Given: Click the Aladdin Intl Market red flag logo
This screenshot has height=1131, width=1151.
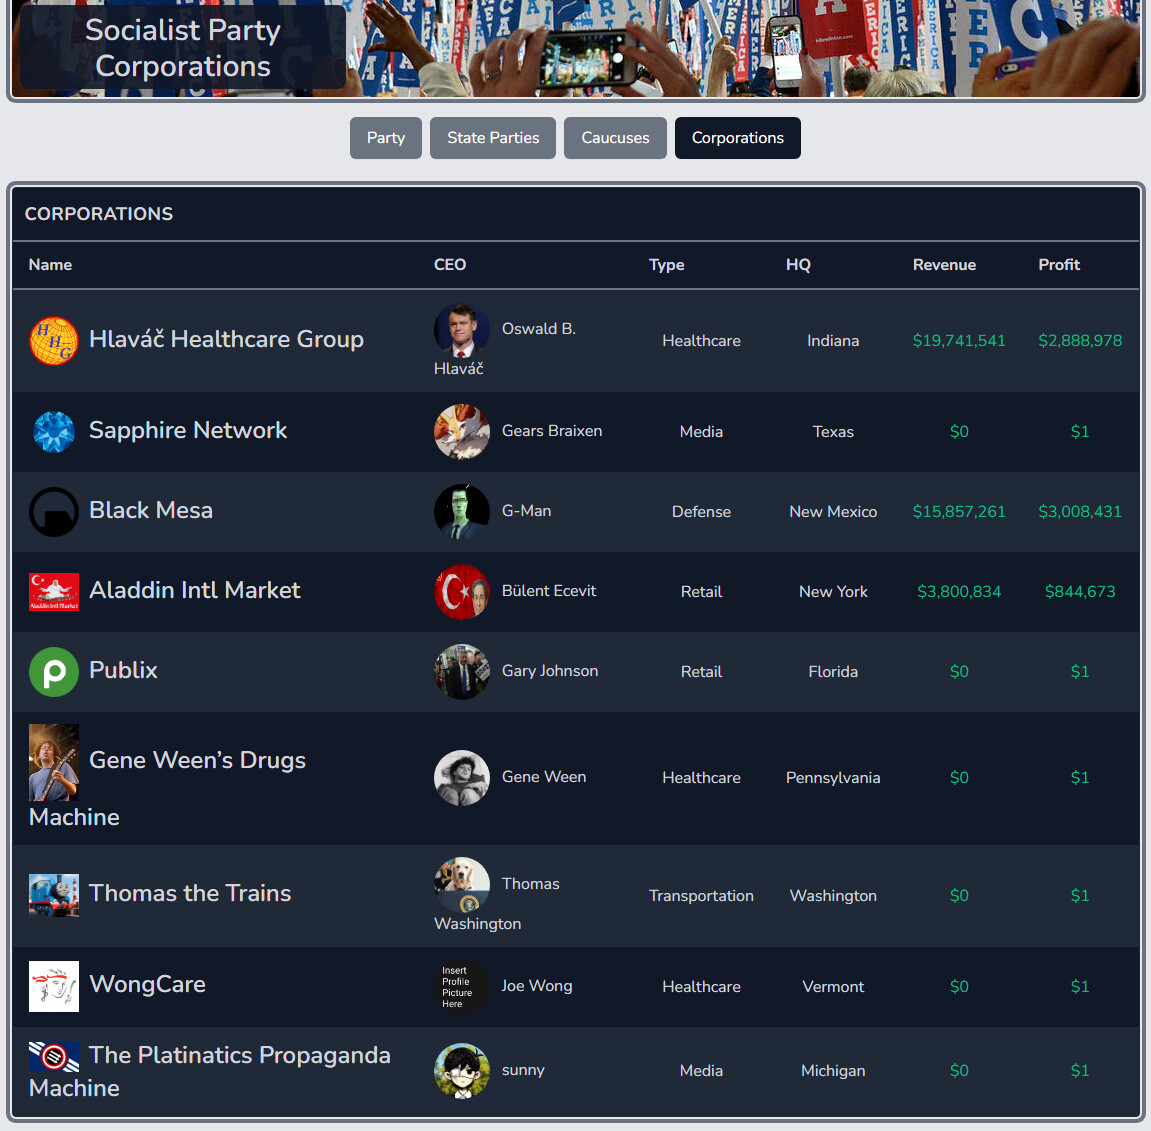Looking at the screenshot, I should (53, 591).
